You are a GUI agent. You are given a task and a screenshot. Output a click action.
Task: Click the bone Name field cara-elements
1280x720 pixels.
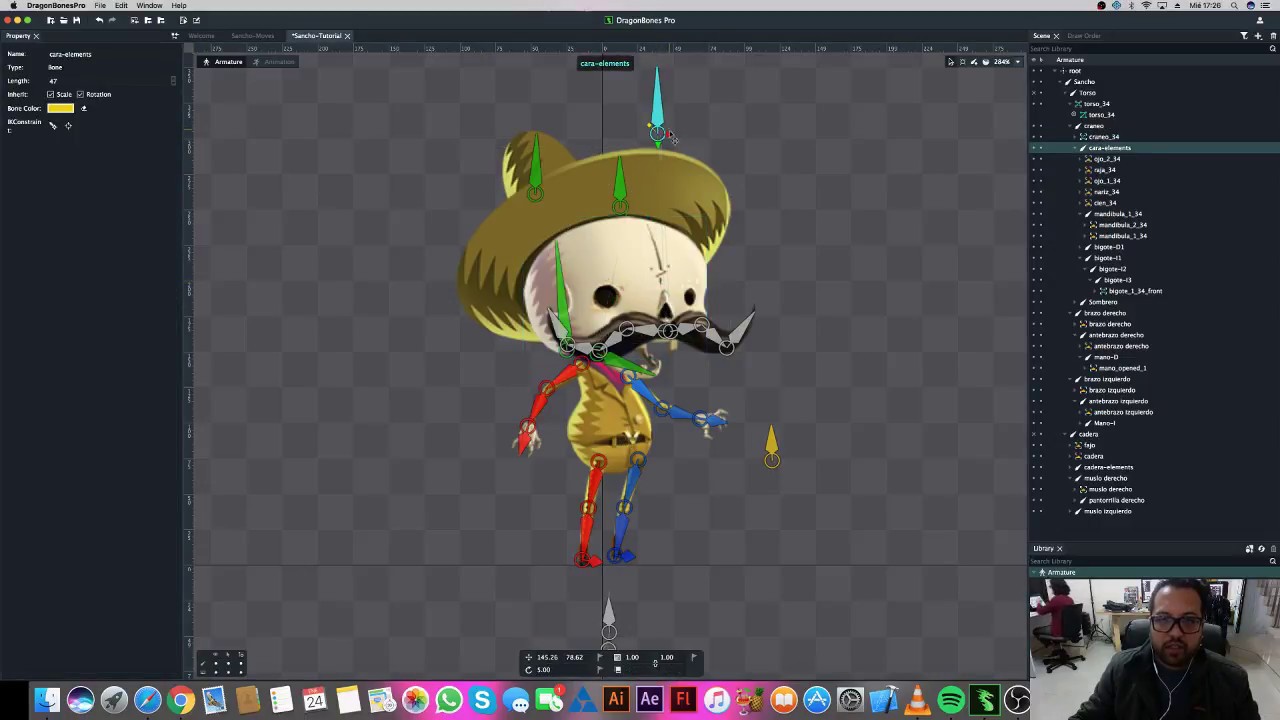[110, 54]
